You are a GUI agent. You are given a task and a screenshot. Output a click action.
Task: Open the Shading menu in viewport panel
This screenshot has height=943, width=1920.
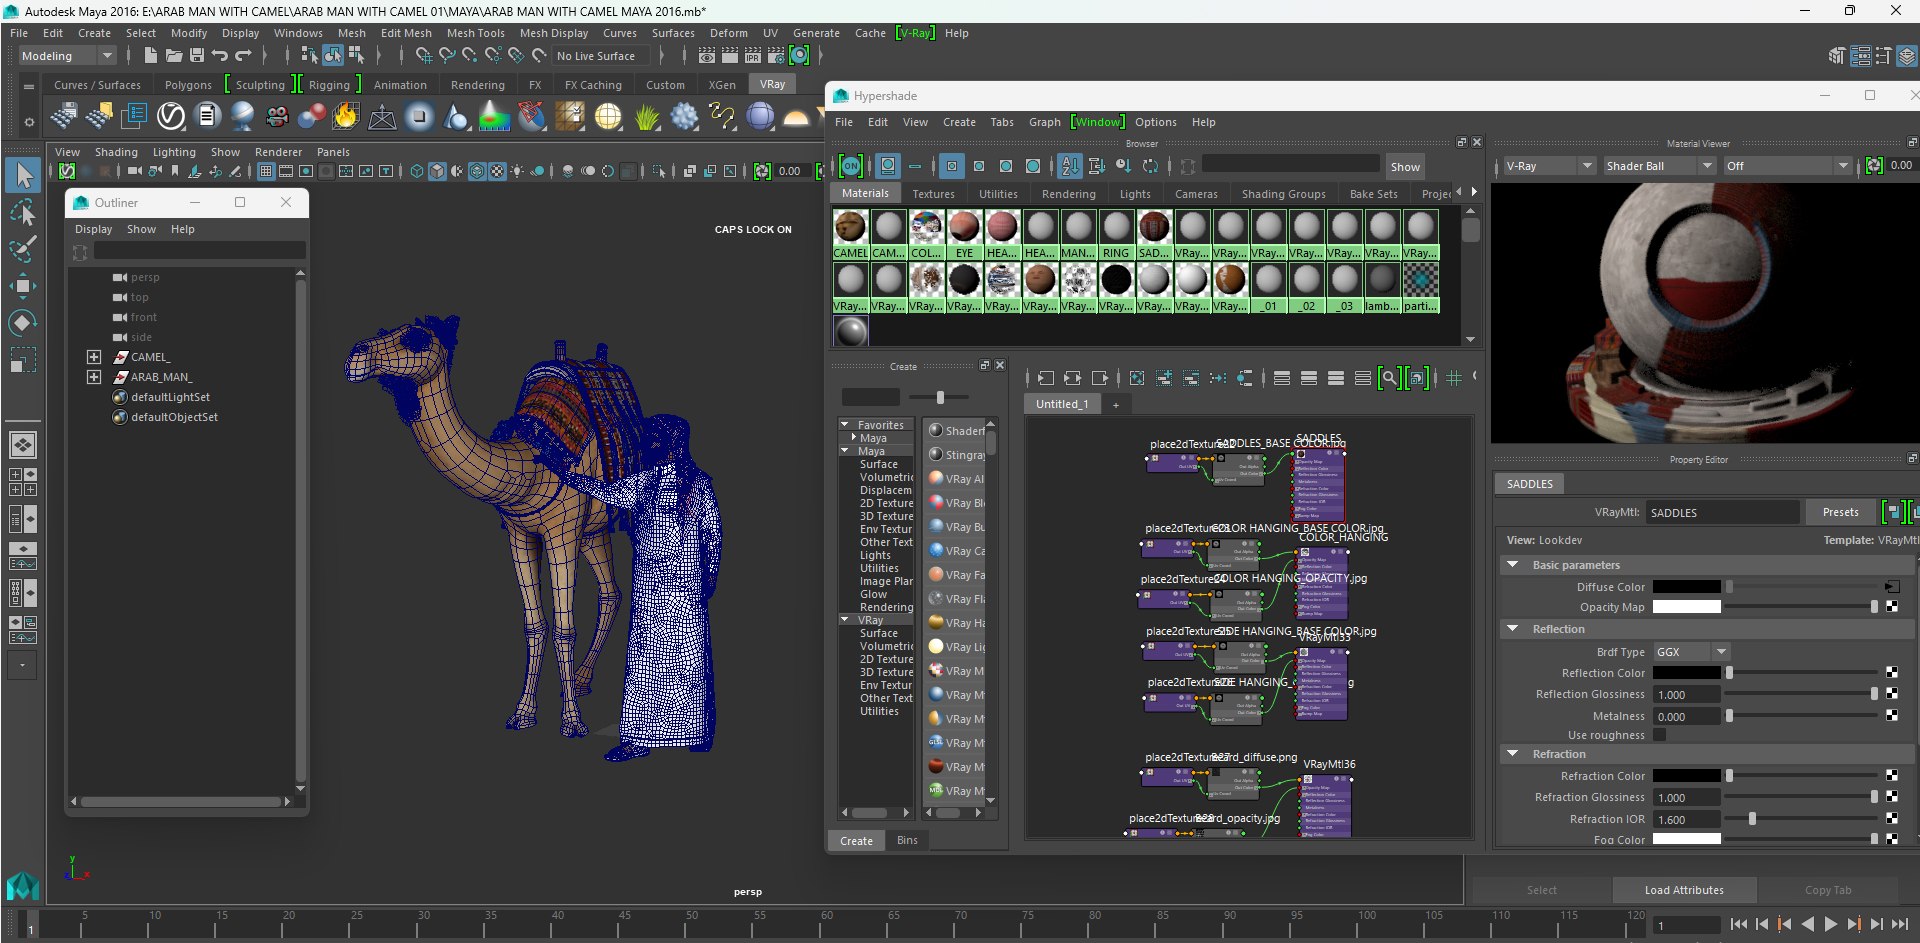pyautogui.click(x=116, y=152)
